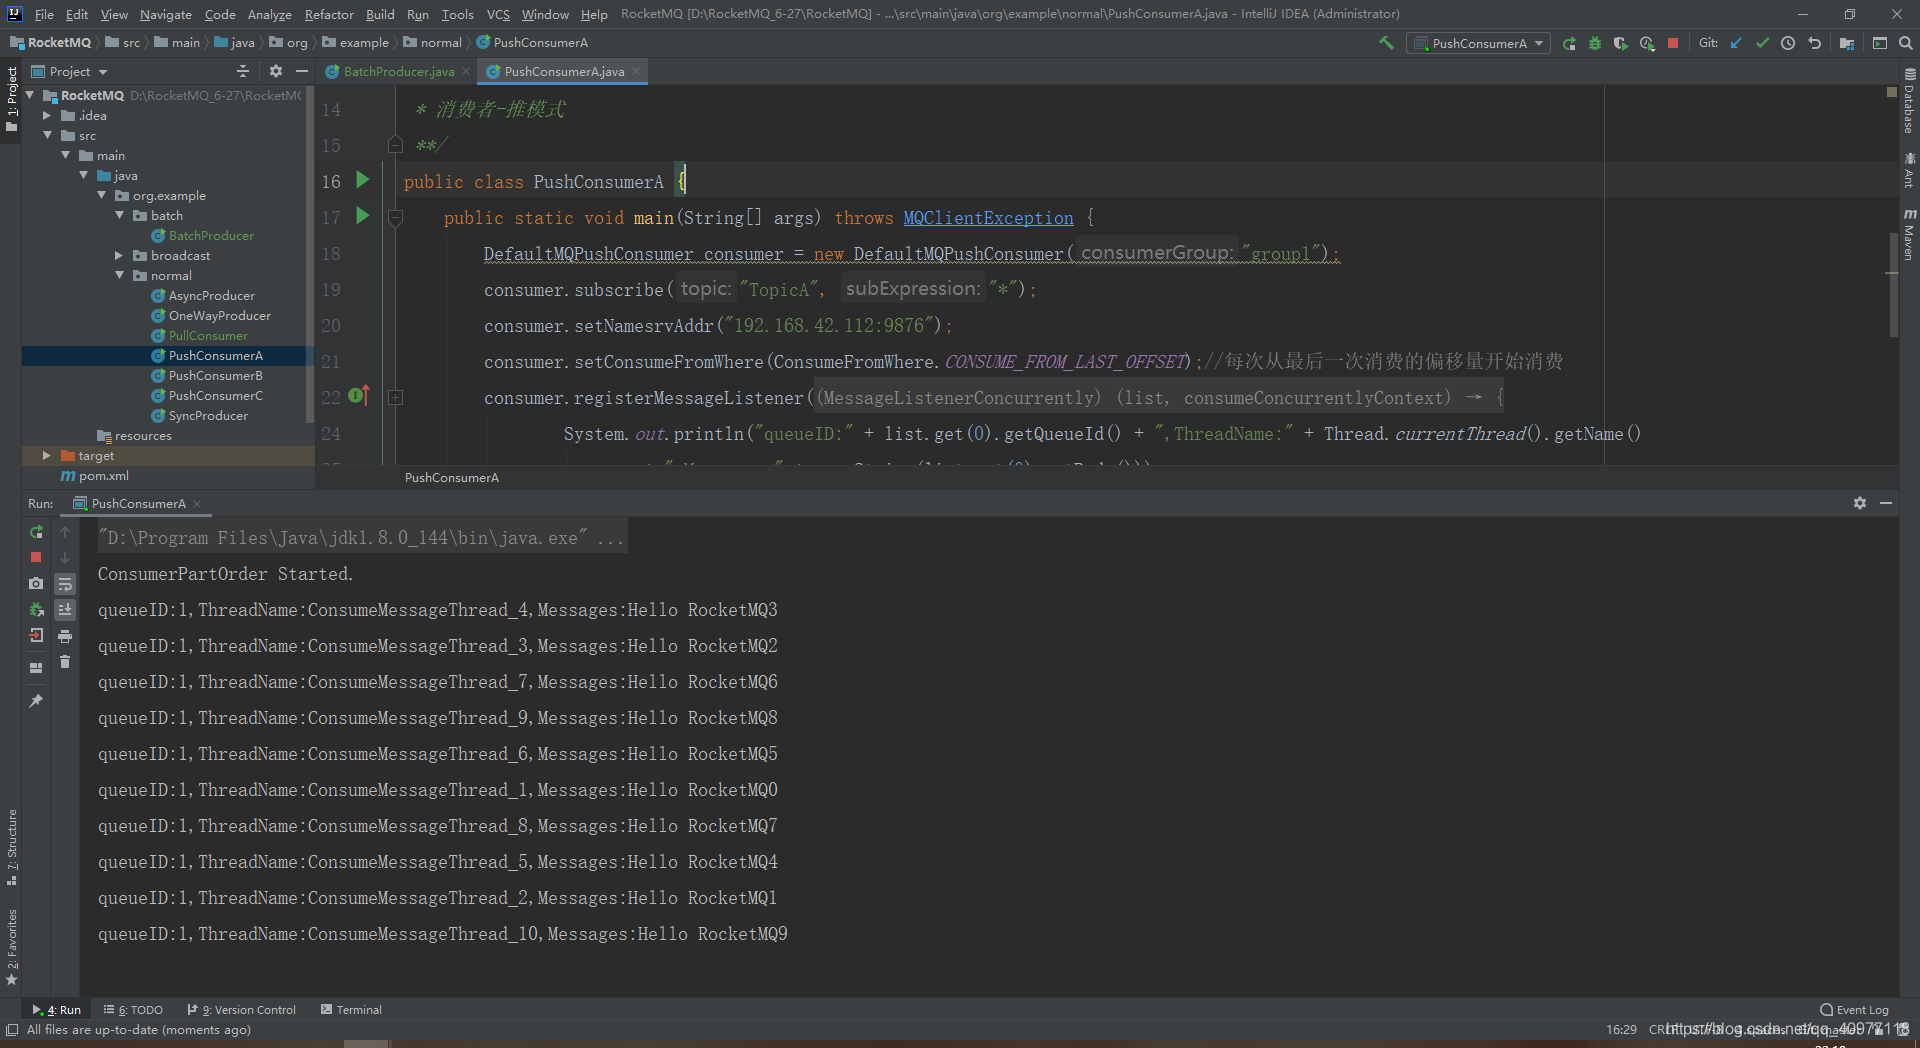This screenshot has width=1920, height=1048.
Task: Start debugging with the toolbar bug icon
Action: pos(1595,43)
